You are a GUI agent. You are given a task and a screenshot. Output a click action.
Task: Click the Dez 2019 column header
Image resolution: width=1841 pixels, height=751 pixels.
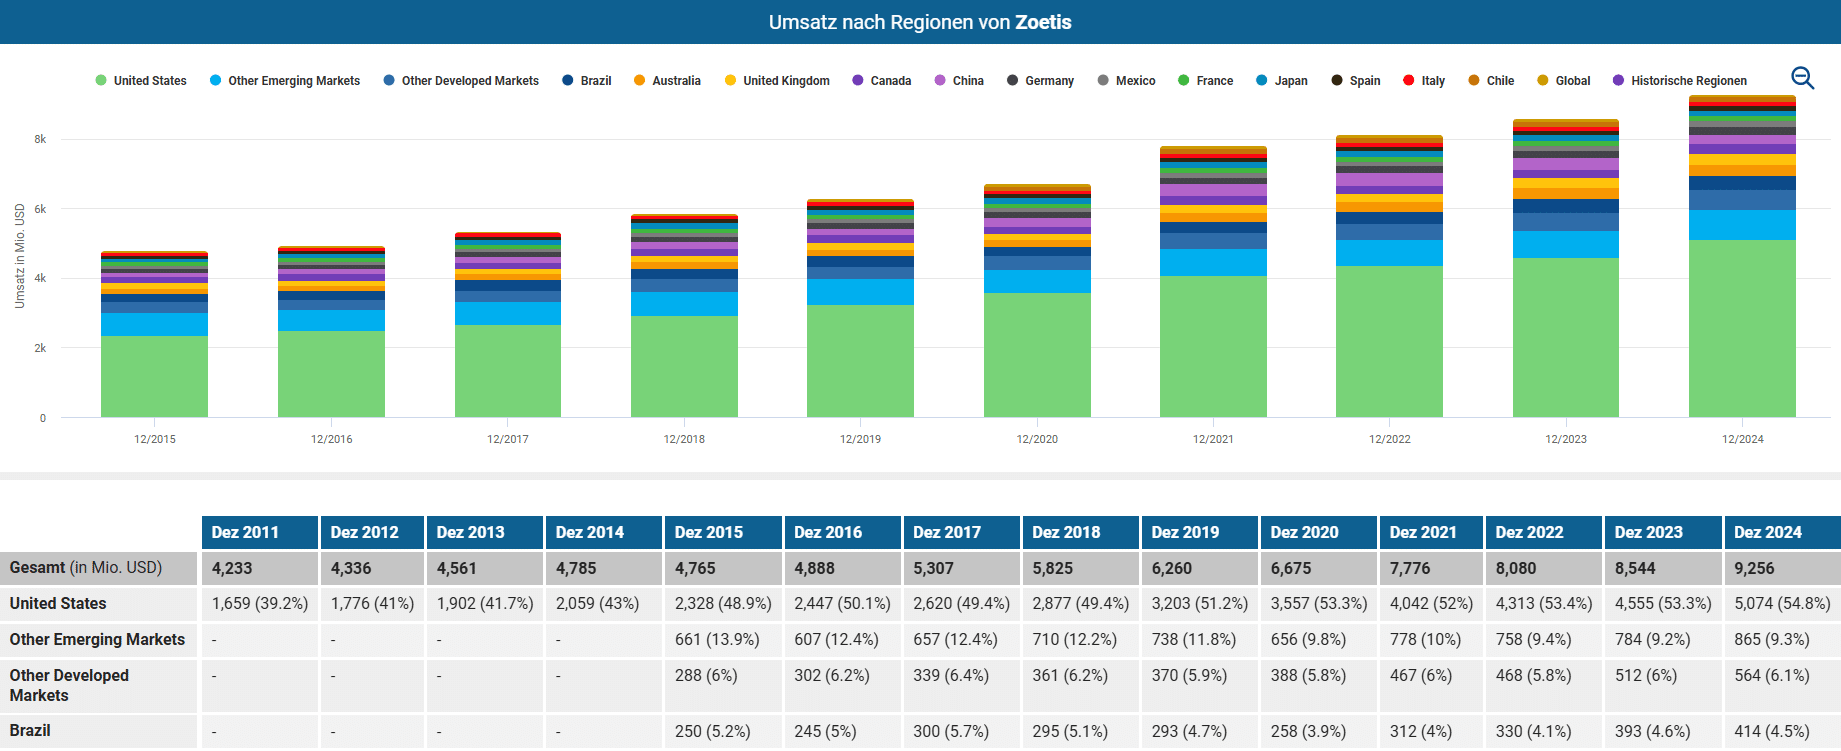[x=1199, y=532]
